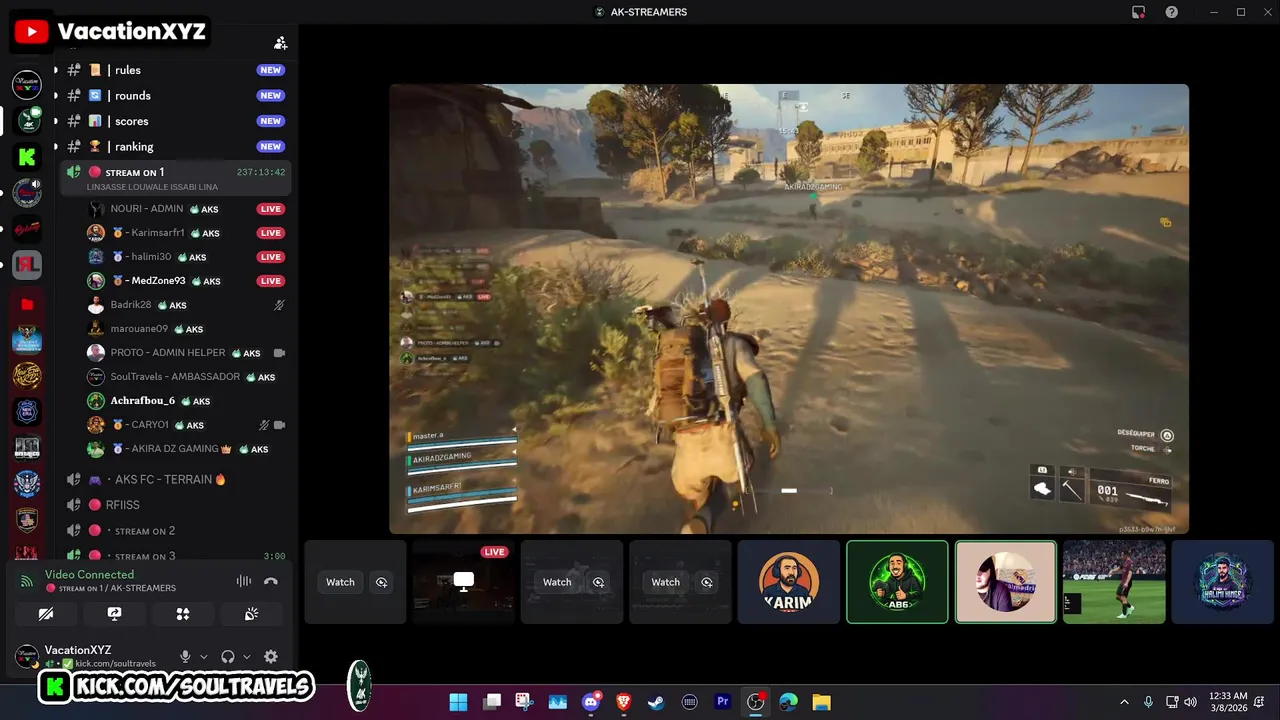Click the speaker icon of STREAM ON 1

tap(73, 172)
